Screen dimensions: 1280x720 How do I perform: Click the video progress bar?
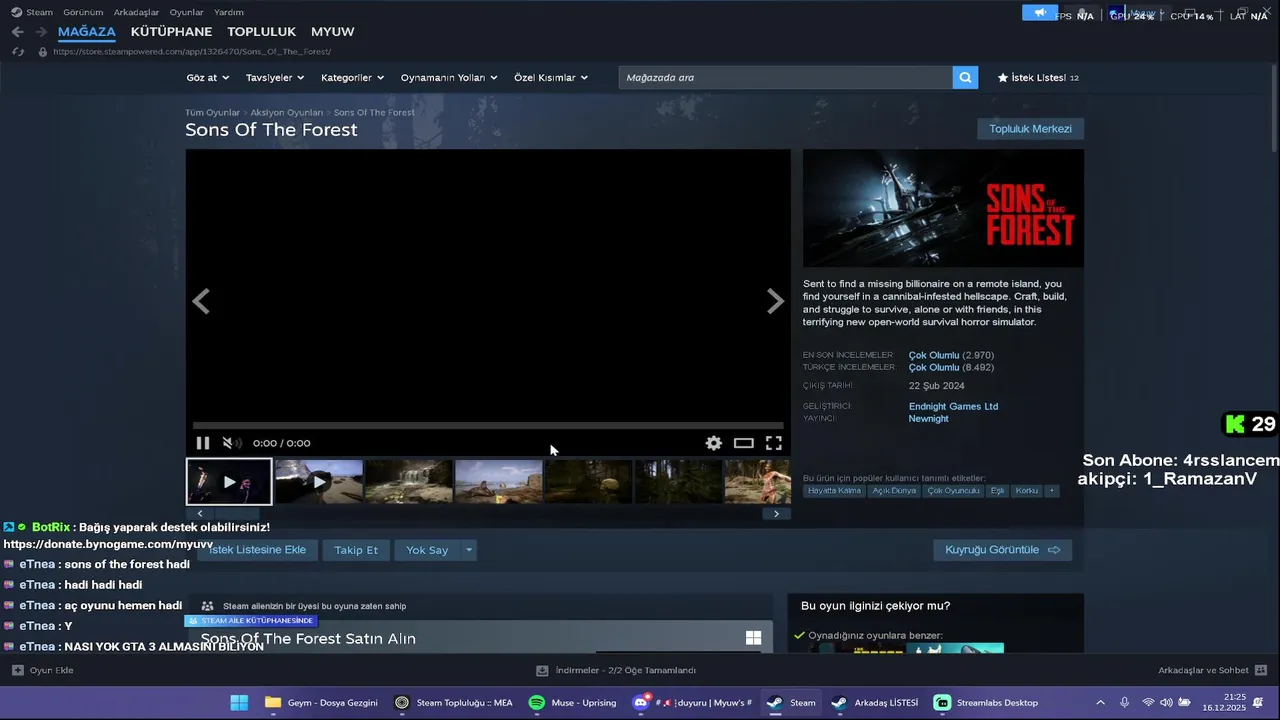tap(488, 425)
